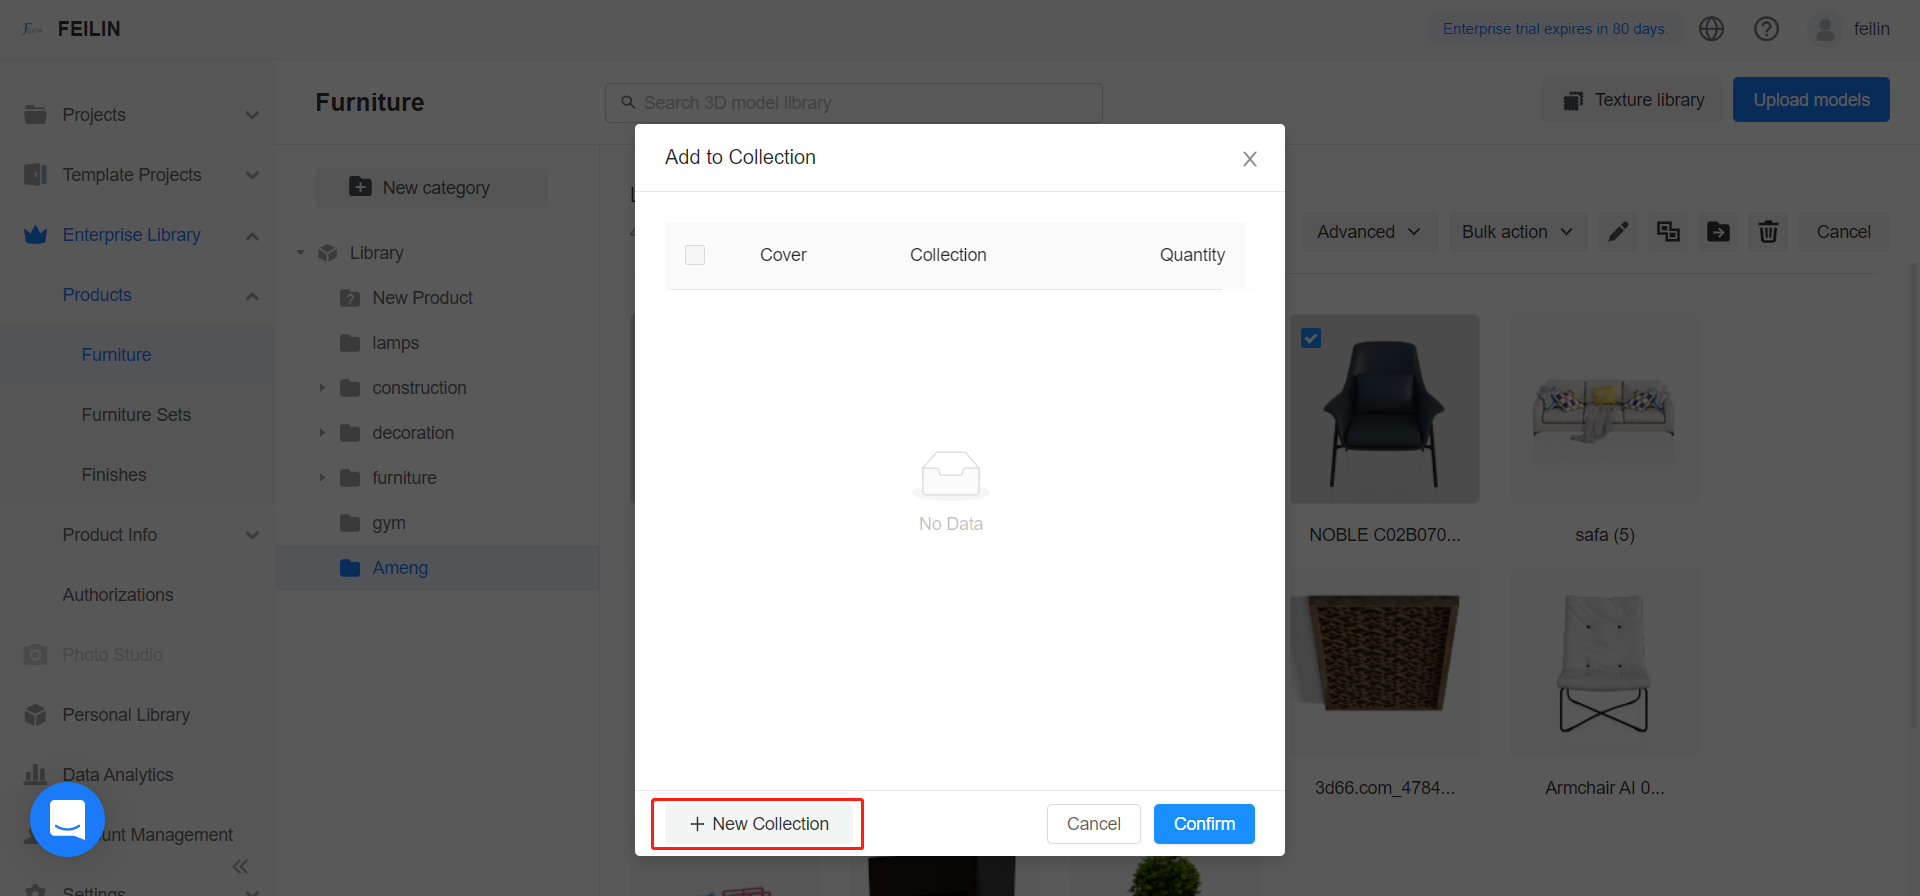Open the chat support bubble
The image size is (1920, 896).
pos(67,820)
